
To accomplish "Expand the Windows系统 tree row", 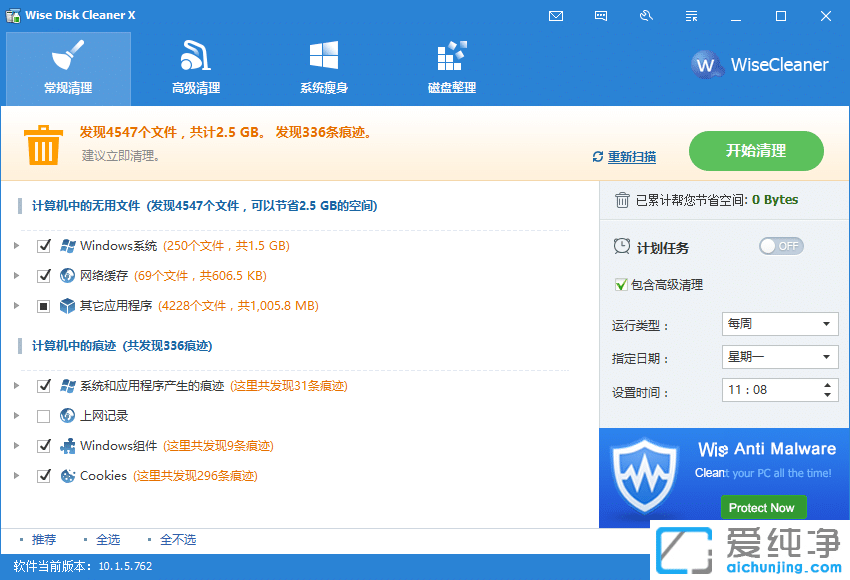I will tap(17, 246).
